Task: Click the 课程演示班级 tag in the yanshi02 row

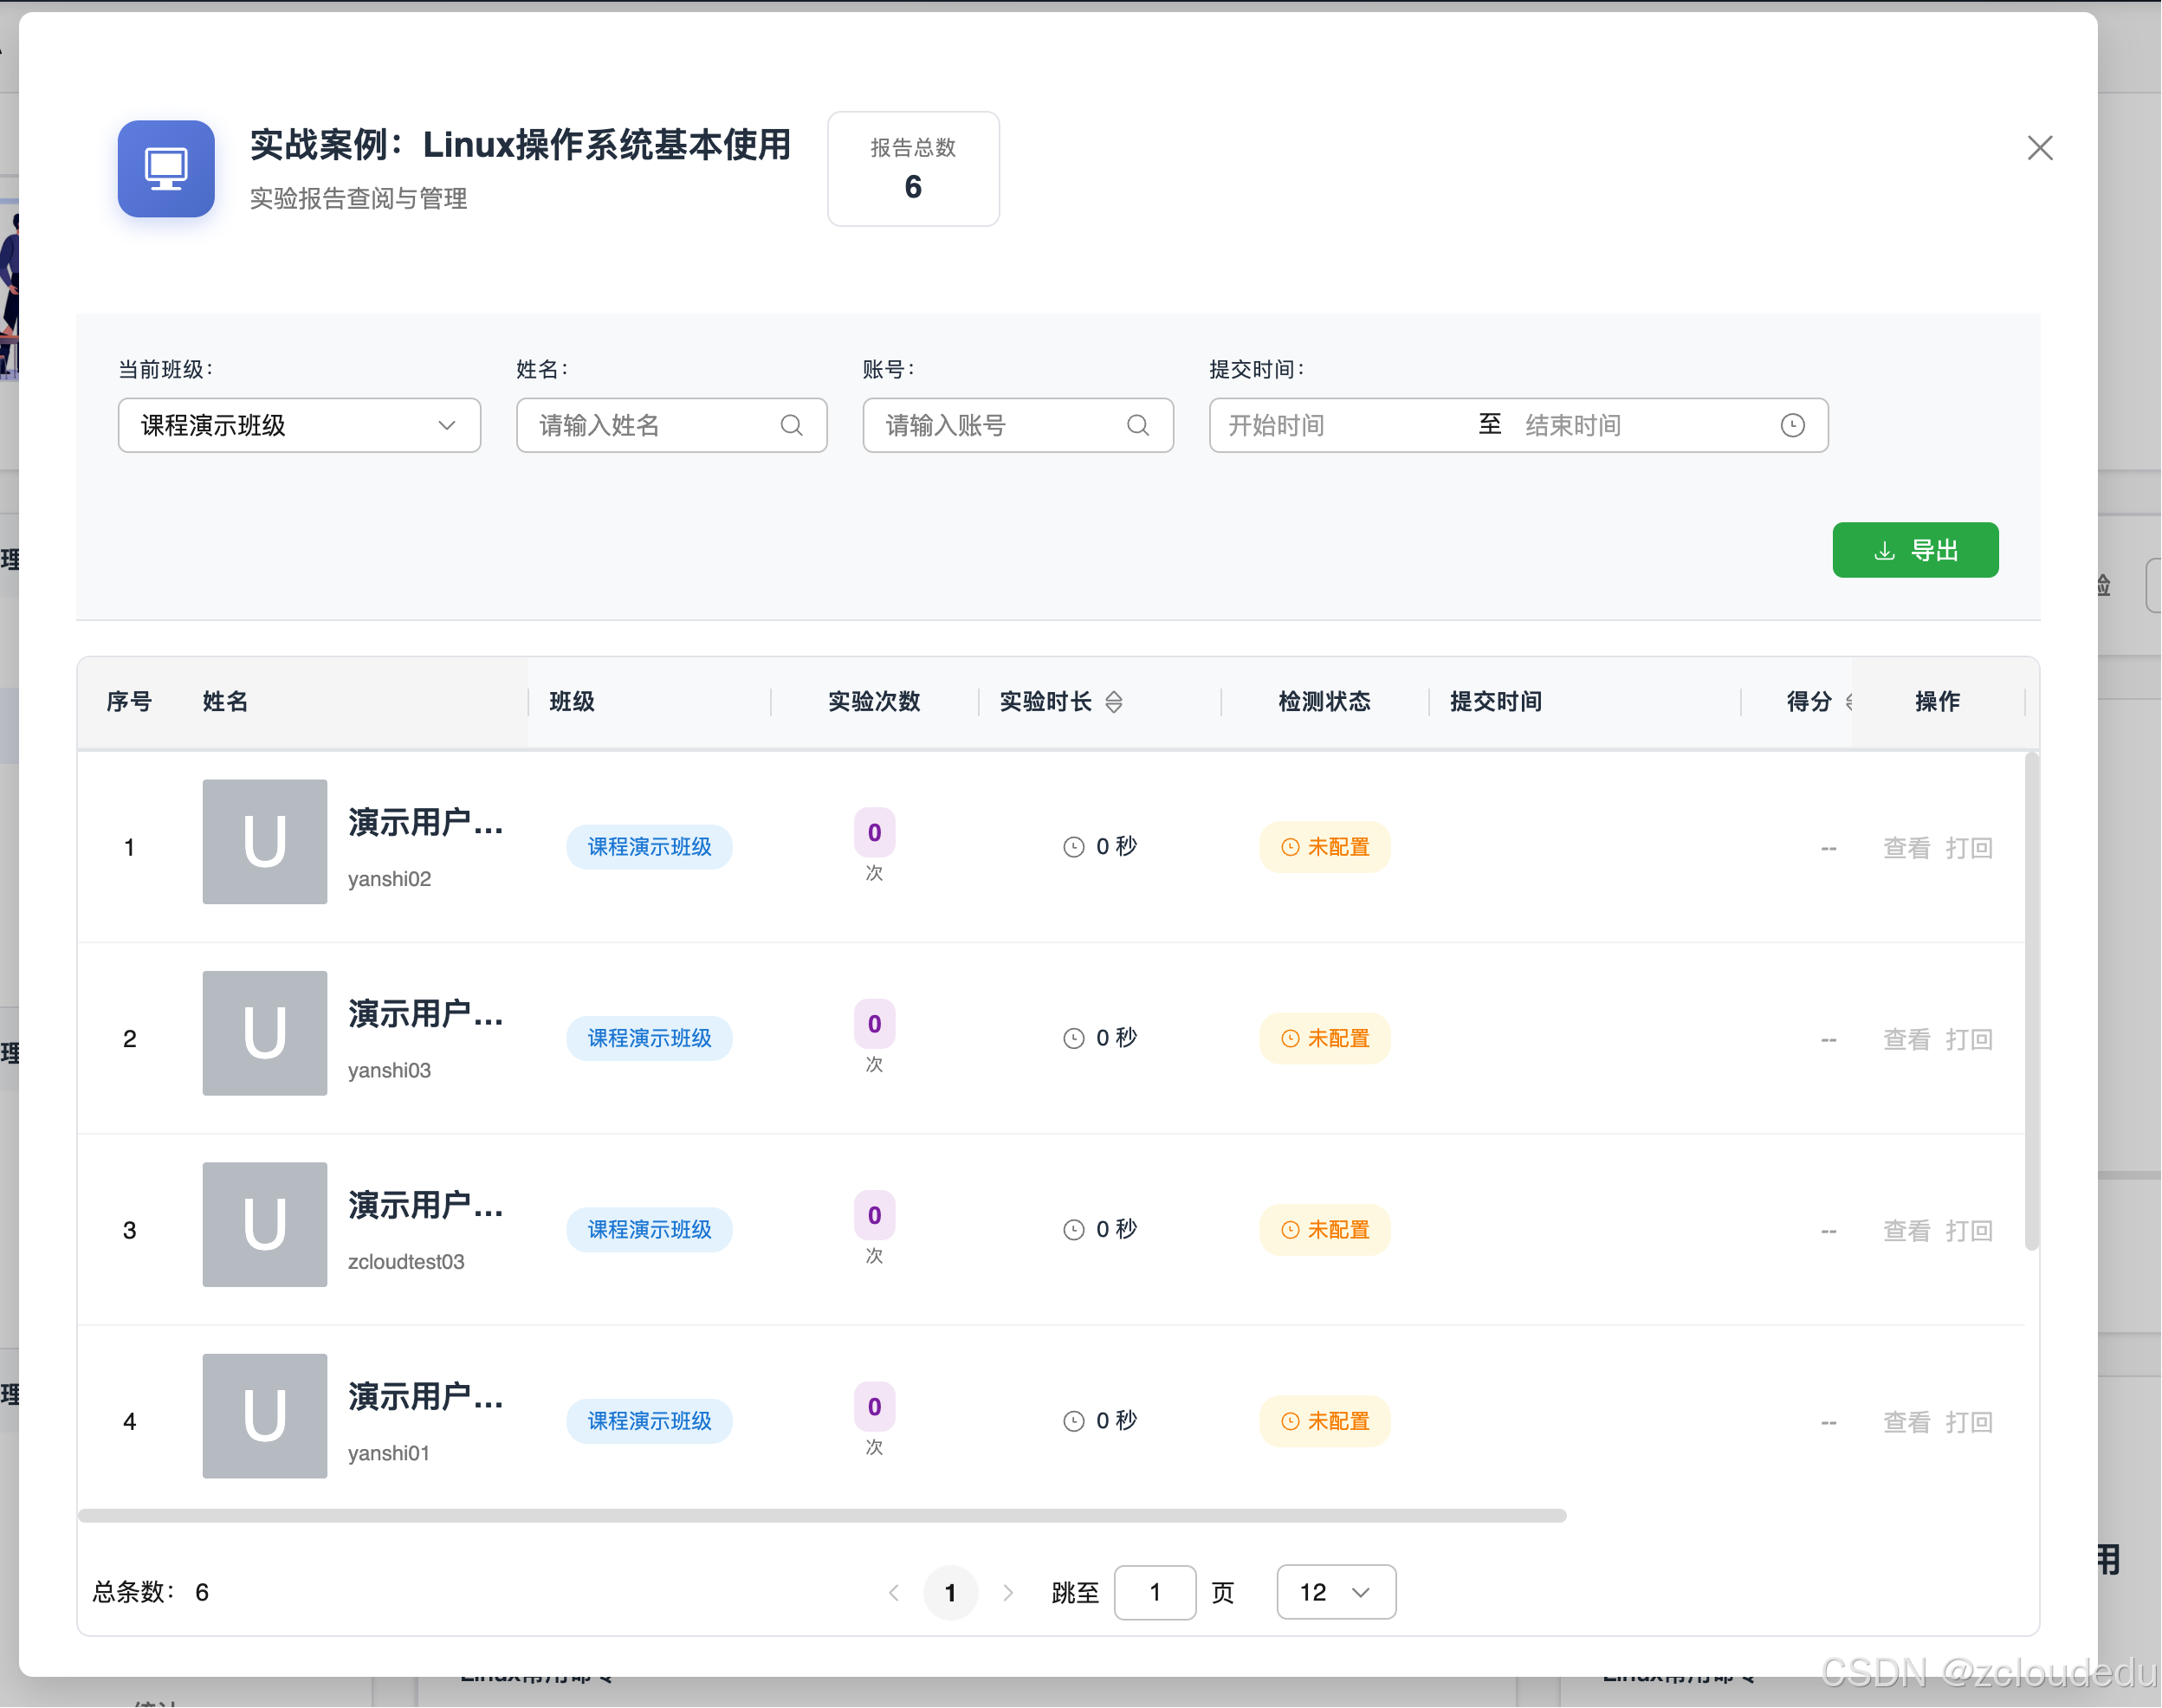Action: click(649, 847)
